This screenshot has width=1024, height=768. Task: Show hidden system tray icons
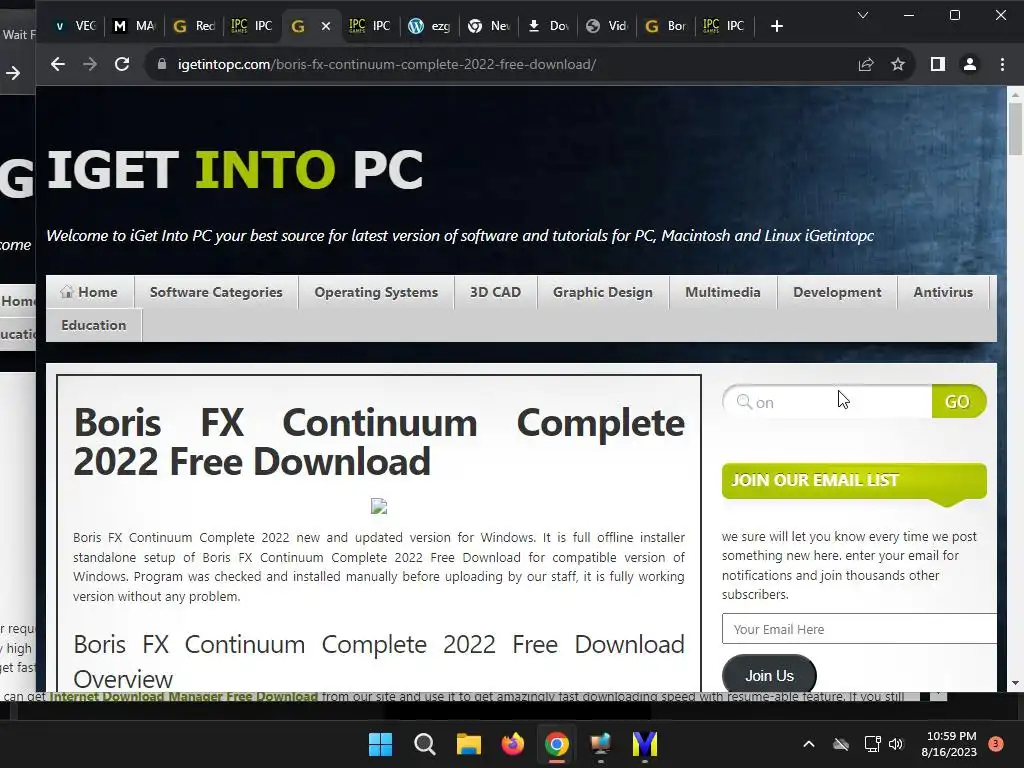(x=808, y=744)
